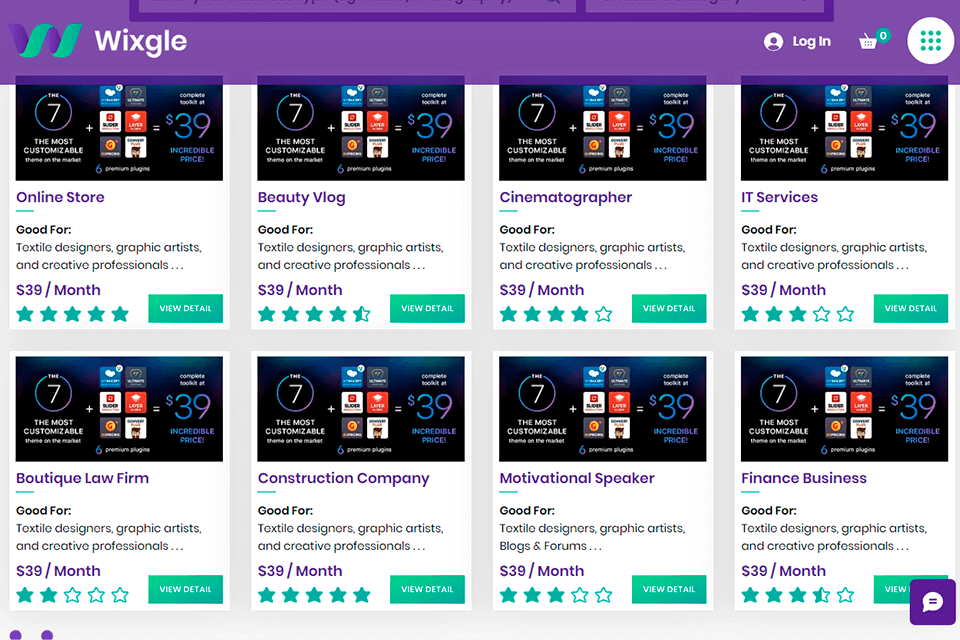Click the half star on Beauty Vlog rating
The width and height of the screenshot is (960, 640).
click(362, 314)
